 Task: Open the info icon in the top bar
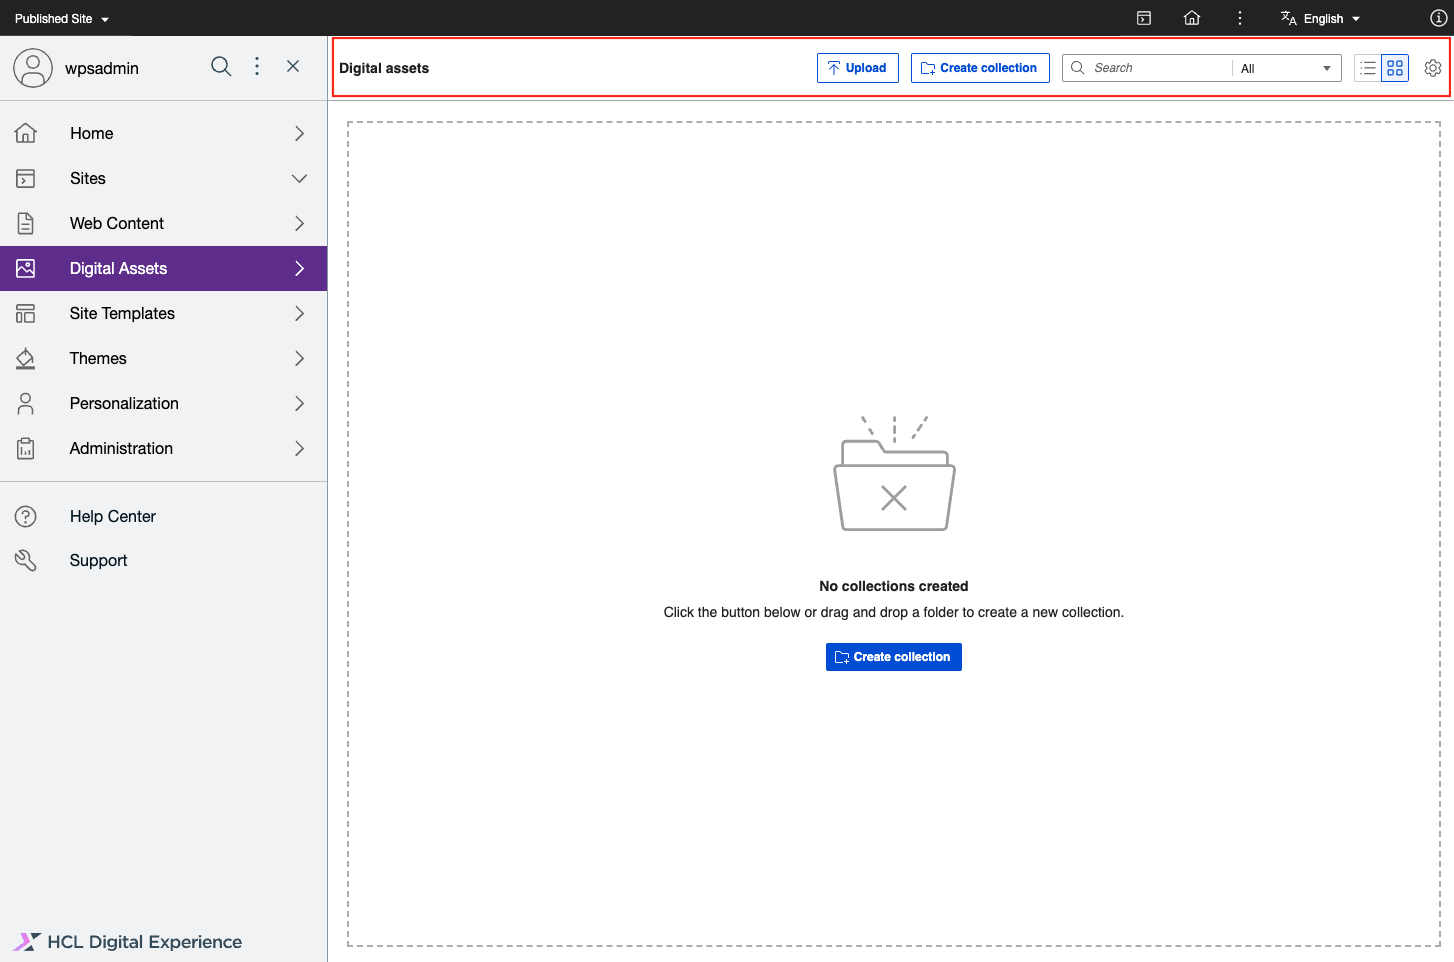1437,17
